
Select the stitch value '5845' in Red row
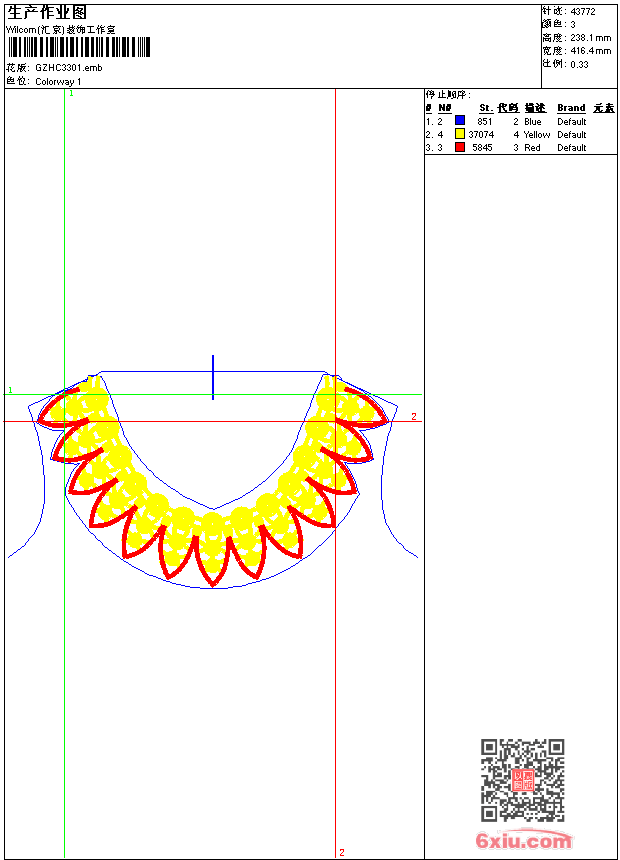click(482, 148)
